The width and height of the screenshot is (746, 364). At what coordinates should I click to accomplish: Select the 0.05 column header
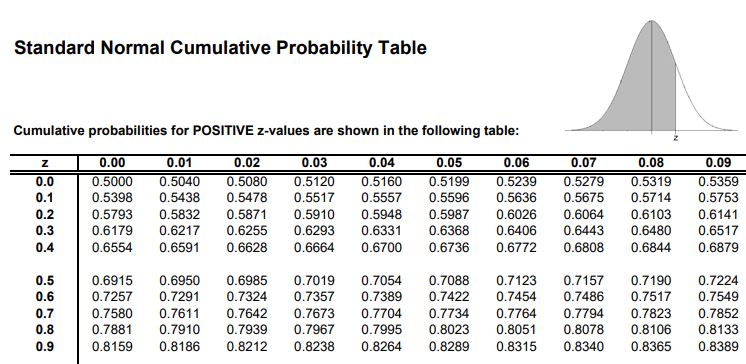[449, 163]
